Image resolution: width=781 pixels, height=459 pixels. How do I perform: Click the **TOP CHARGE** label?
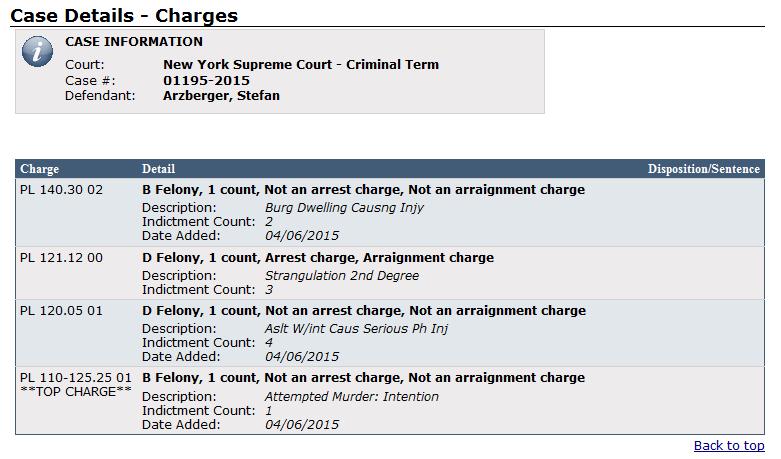point(76,391)
